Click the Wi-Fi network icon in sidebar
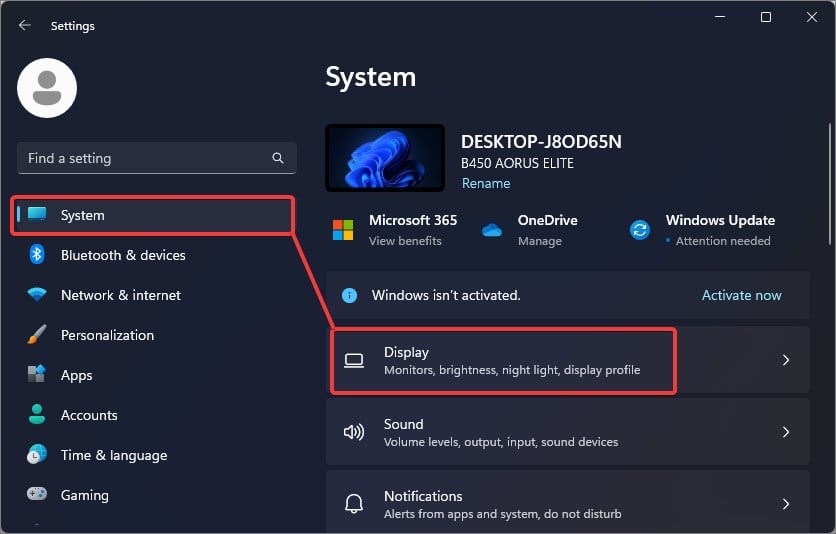 [x=37, y=294]
